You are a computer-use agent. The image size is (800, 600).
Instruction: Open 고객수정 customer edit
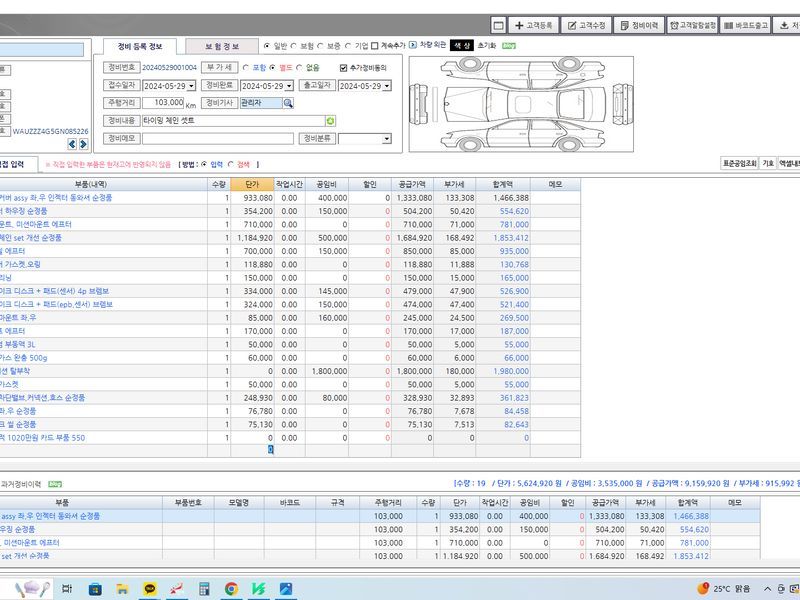point(587,25)
